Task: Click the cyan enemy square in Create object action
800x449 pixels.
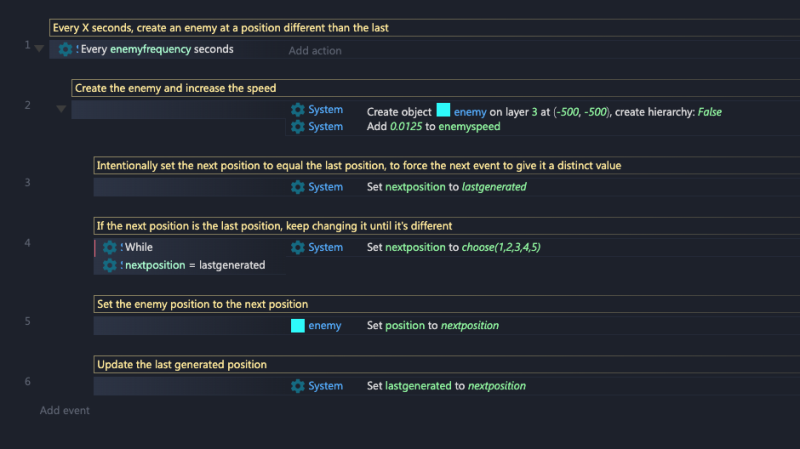Action: pyautogui.click(x=443, y=110)
